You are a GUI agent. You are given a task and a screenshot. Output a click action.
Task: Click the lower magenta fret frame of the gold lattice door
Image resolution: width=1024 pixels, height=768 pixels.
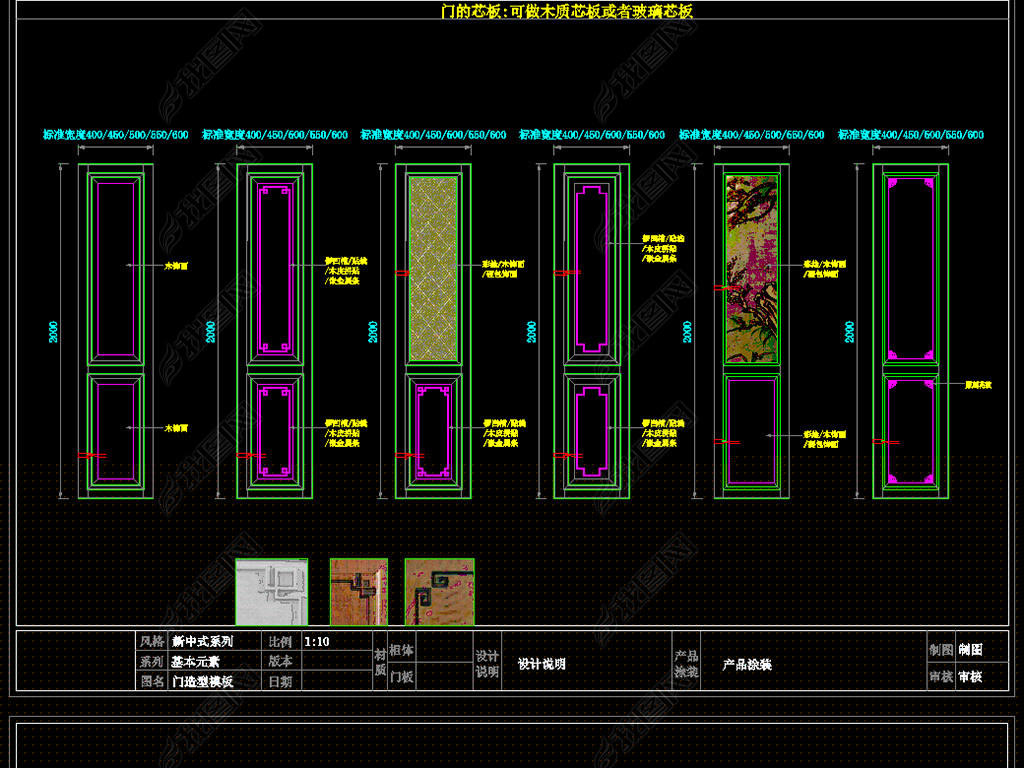coord(433,431)
